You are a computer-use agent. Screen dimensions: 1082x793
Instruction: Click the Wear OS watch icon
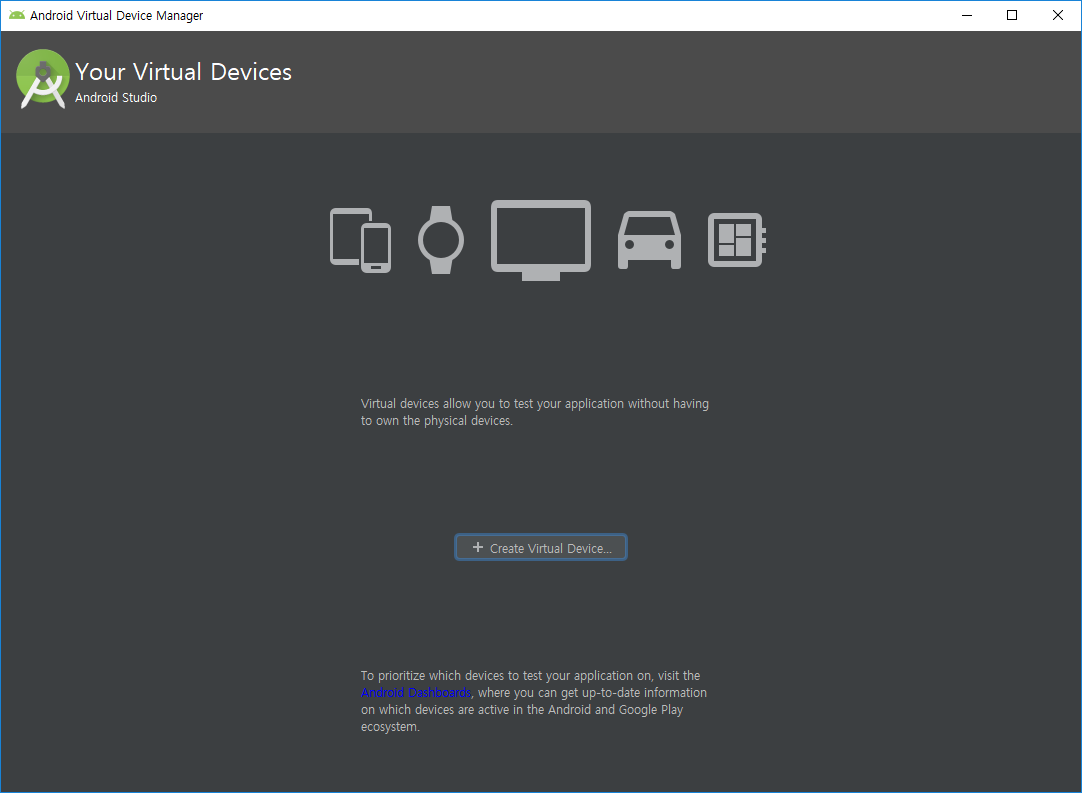441,239
